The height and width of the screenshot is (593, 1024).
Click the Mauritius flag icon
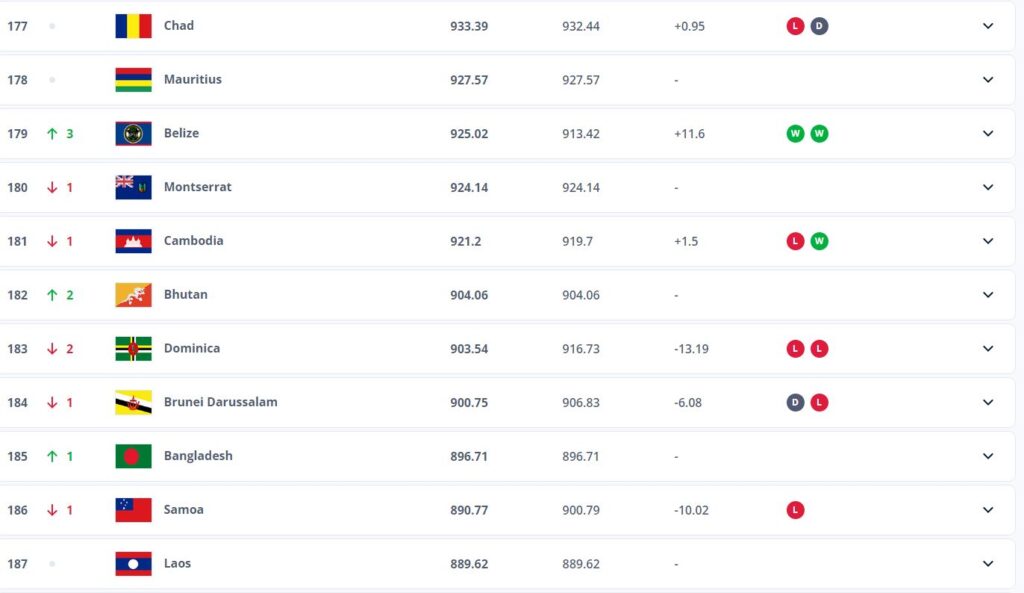tap(133, 80)
